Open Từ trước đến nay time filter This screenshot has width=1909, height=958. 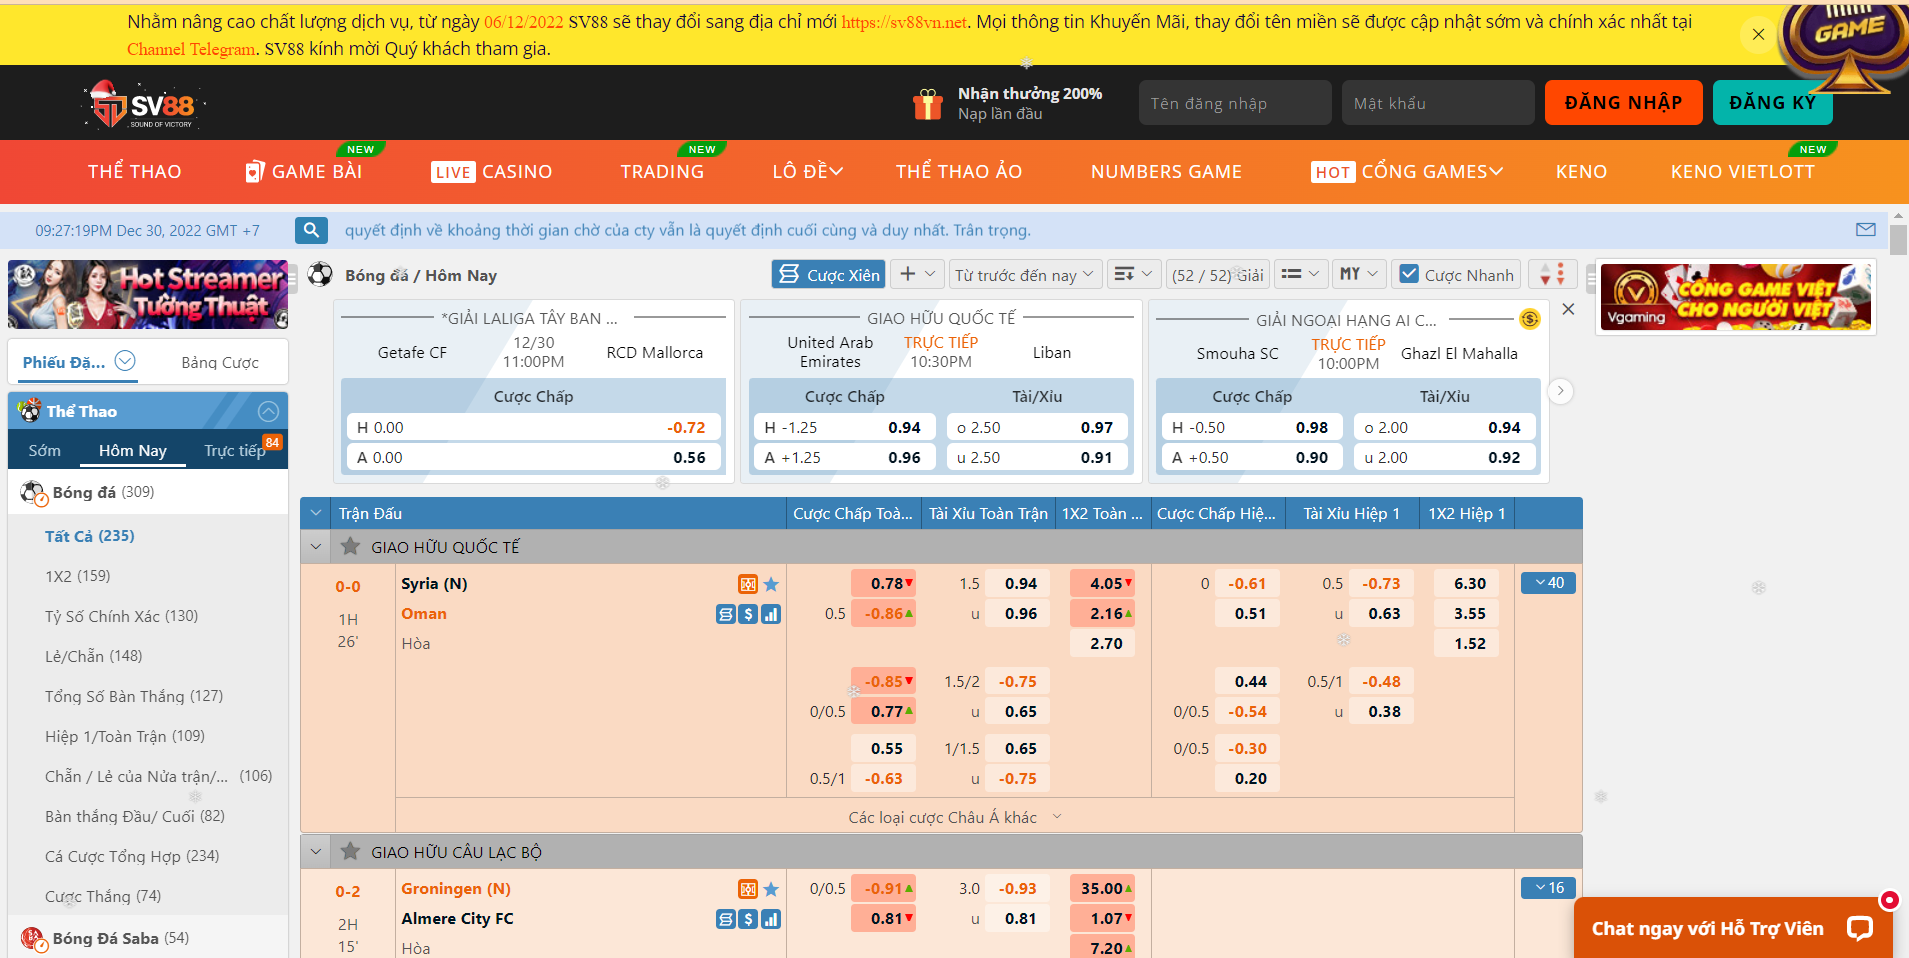click(1024, 274)
